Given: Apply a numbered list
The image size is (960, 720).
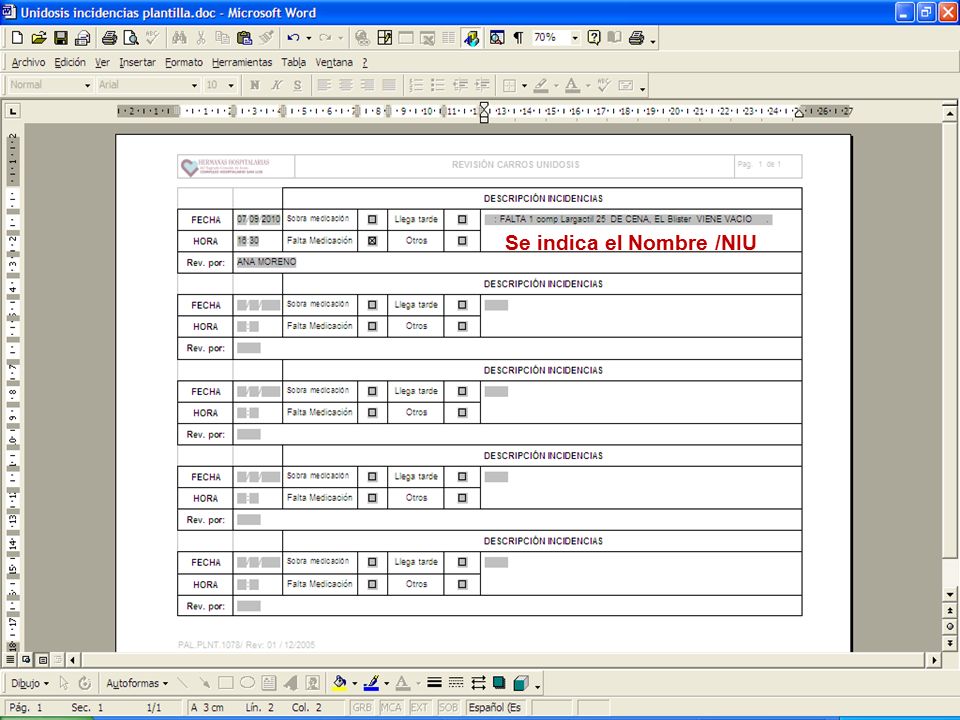Looking at the screenshot, I should (x=416, y=85).
